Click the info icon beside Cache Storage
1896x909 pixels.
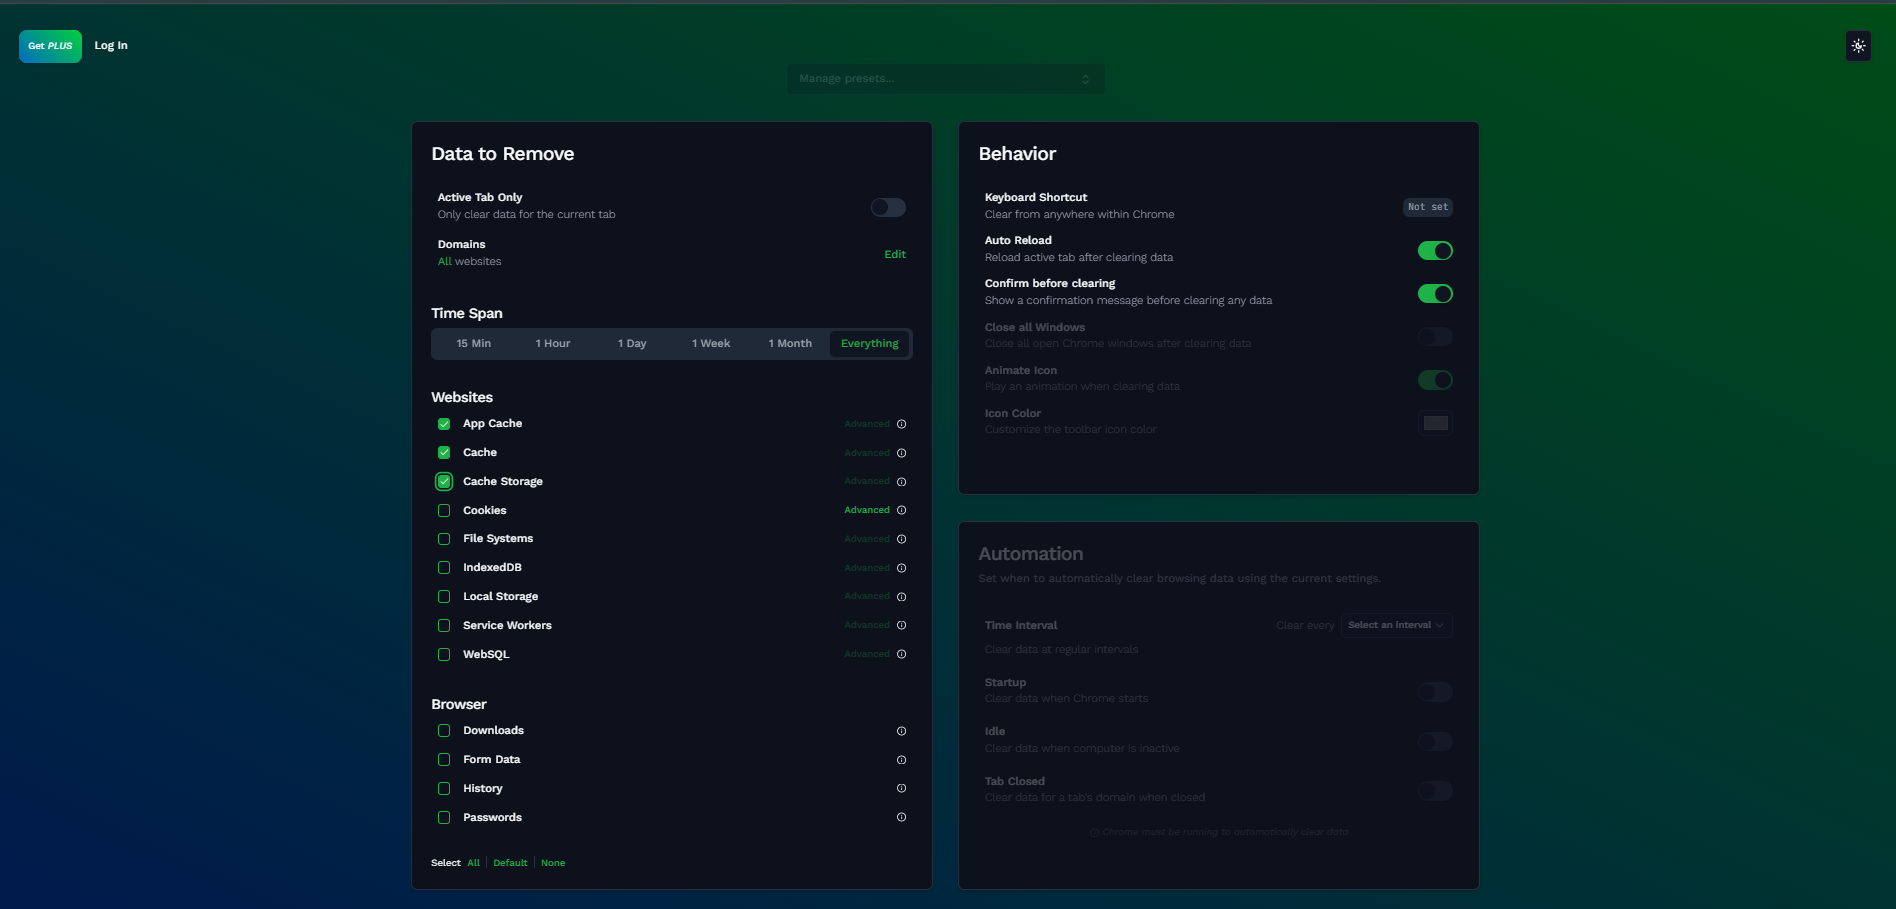click(901, 482)
